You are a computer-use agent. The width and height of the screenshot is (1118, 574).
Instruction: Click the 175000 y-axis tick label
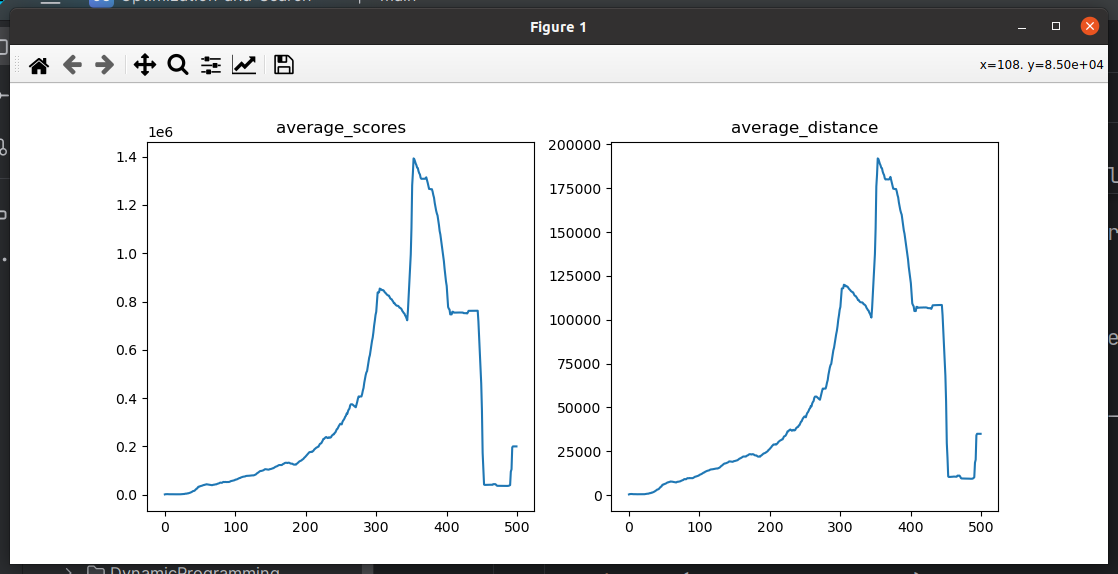(576, 189)
